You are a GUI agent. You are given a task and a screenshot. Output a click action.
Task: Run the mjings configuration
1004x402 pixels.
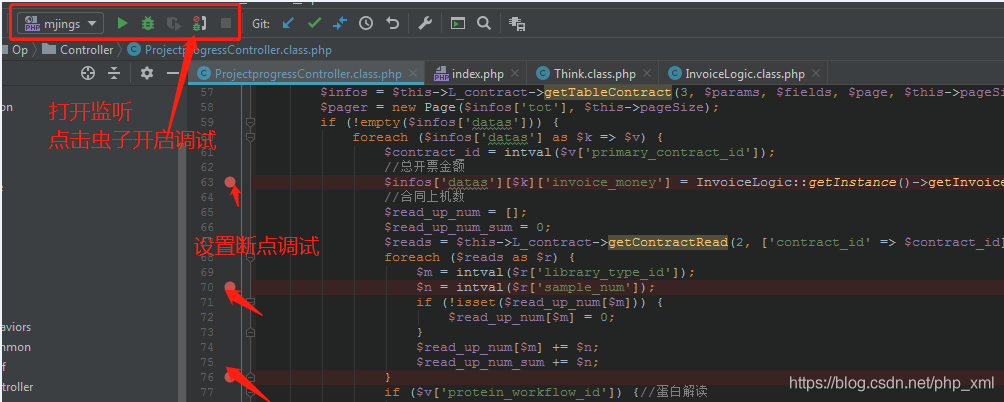[x=122, y=23]
